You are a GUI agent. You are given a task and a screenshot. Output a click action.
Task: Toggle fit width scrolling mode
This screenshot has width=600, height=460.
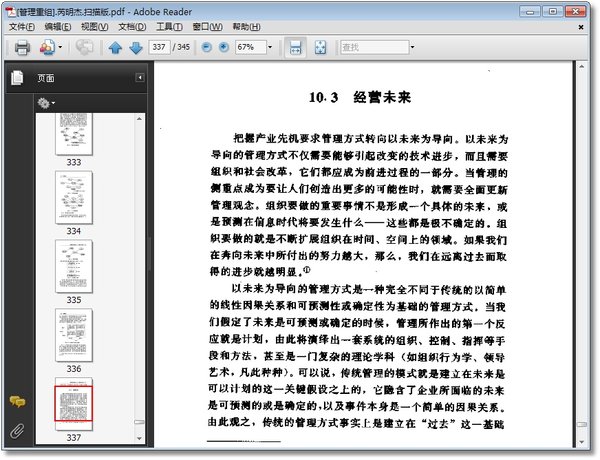coord(295,48)
